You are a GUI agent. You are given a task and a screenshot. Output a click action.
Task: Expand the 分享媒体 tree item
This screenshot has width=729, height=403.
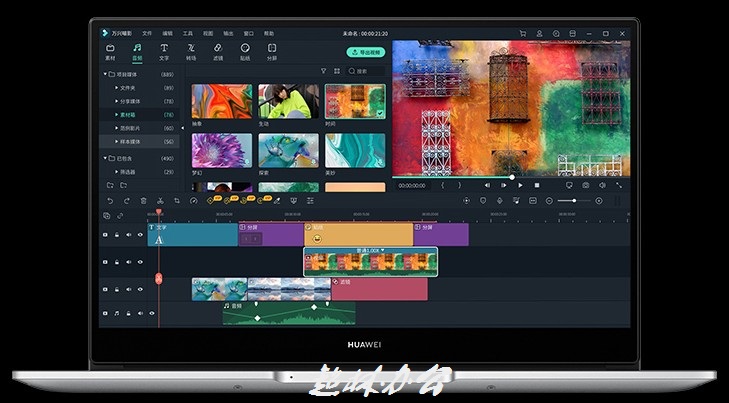[x=117, y=101]
